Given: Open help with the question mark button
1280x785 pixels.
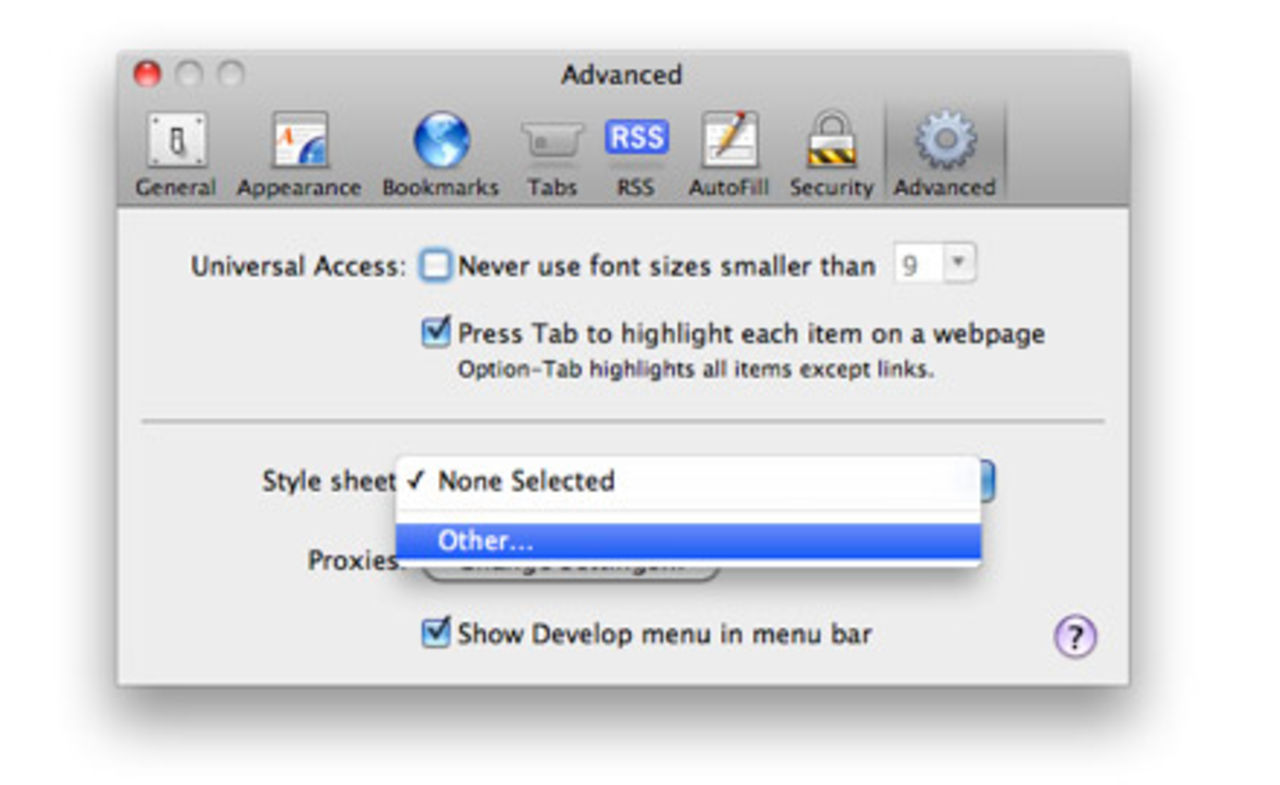Looking at the screenshot, I should [1075, 636].
